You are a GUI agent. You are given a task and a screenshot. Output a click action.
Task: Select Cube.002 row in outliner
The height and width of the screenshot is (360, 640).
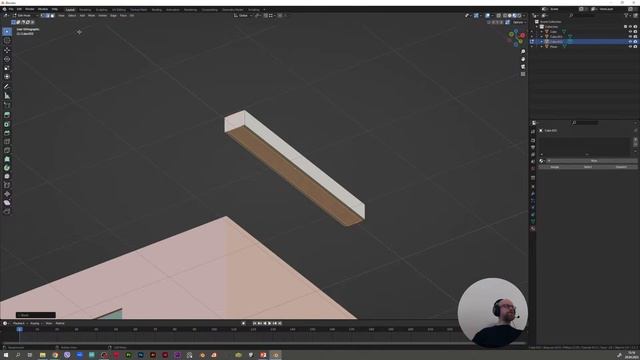pyautogui.click(x=584, y=42)
